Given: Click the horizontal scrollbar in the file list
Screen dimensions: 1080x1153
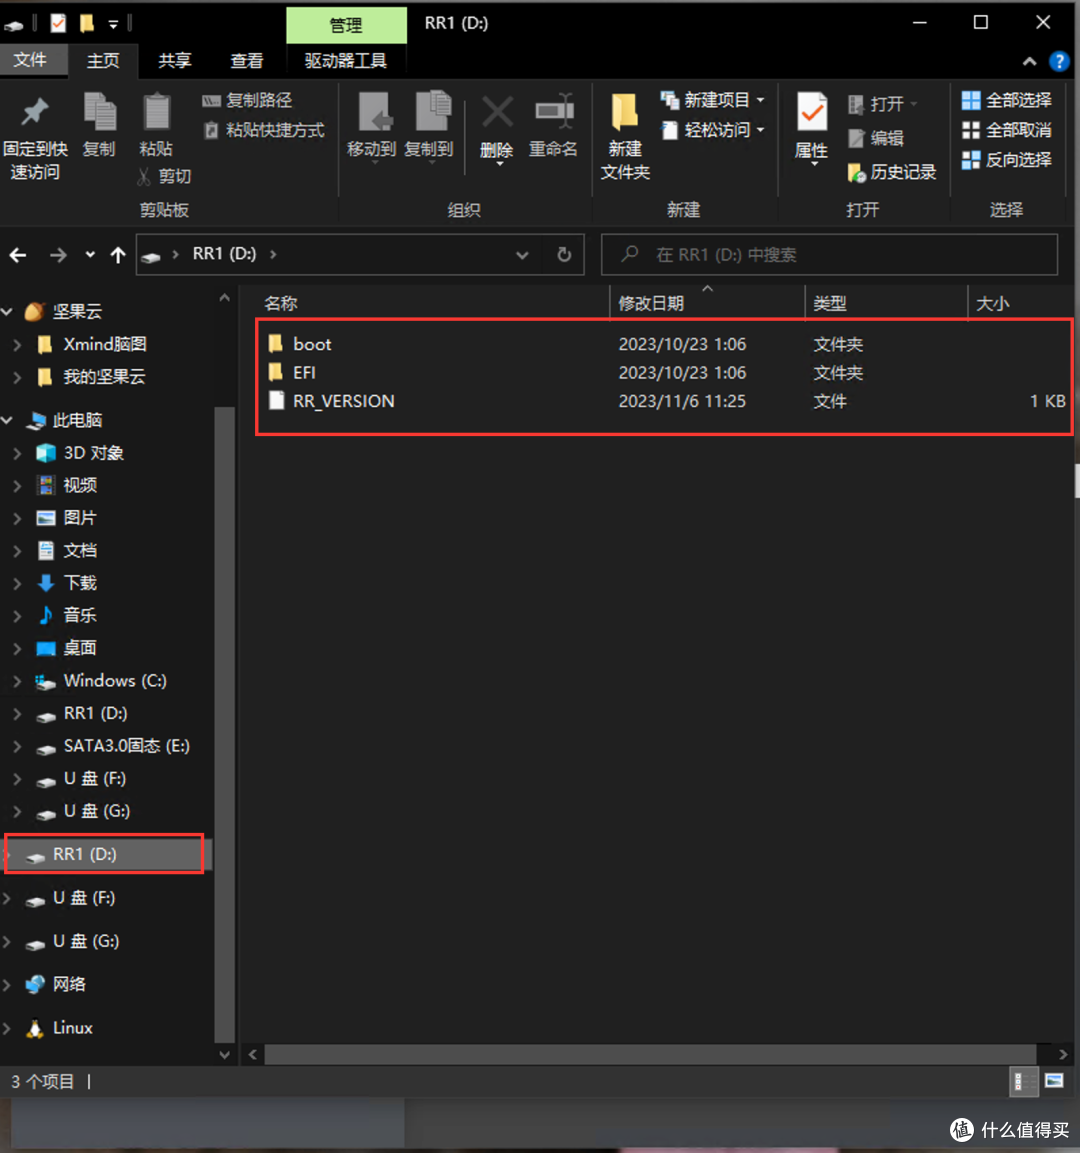Looking at the screenshot, I should coord(650,1054).
